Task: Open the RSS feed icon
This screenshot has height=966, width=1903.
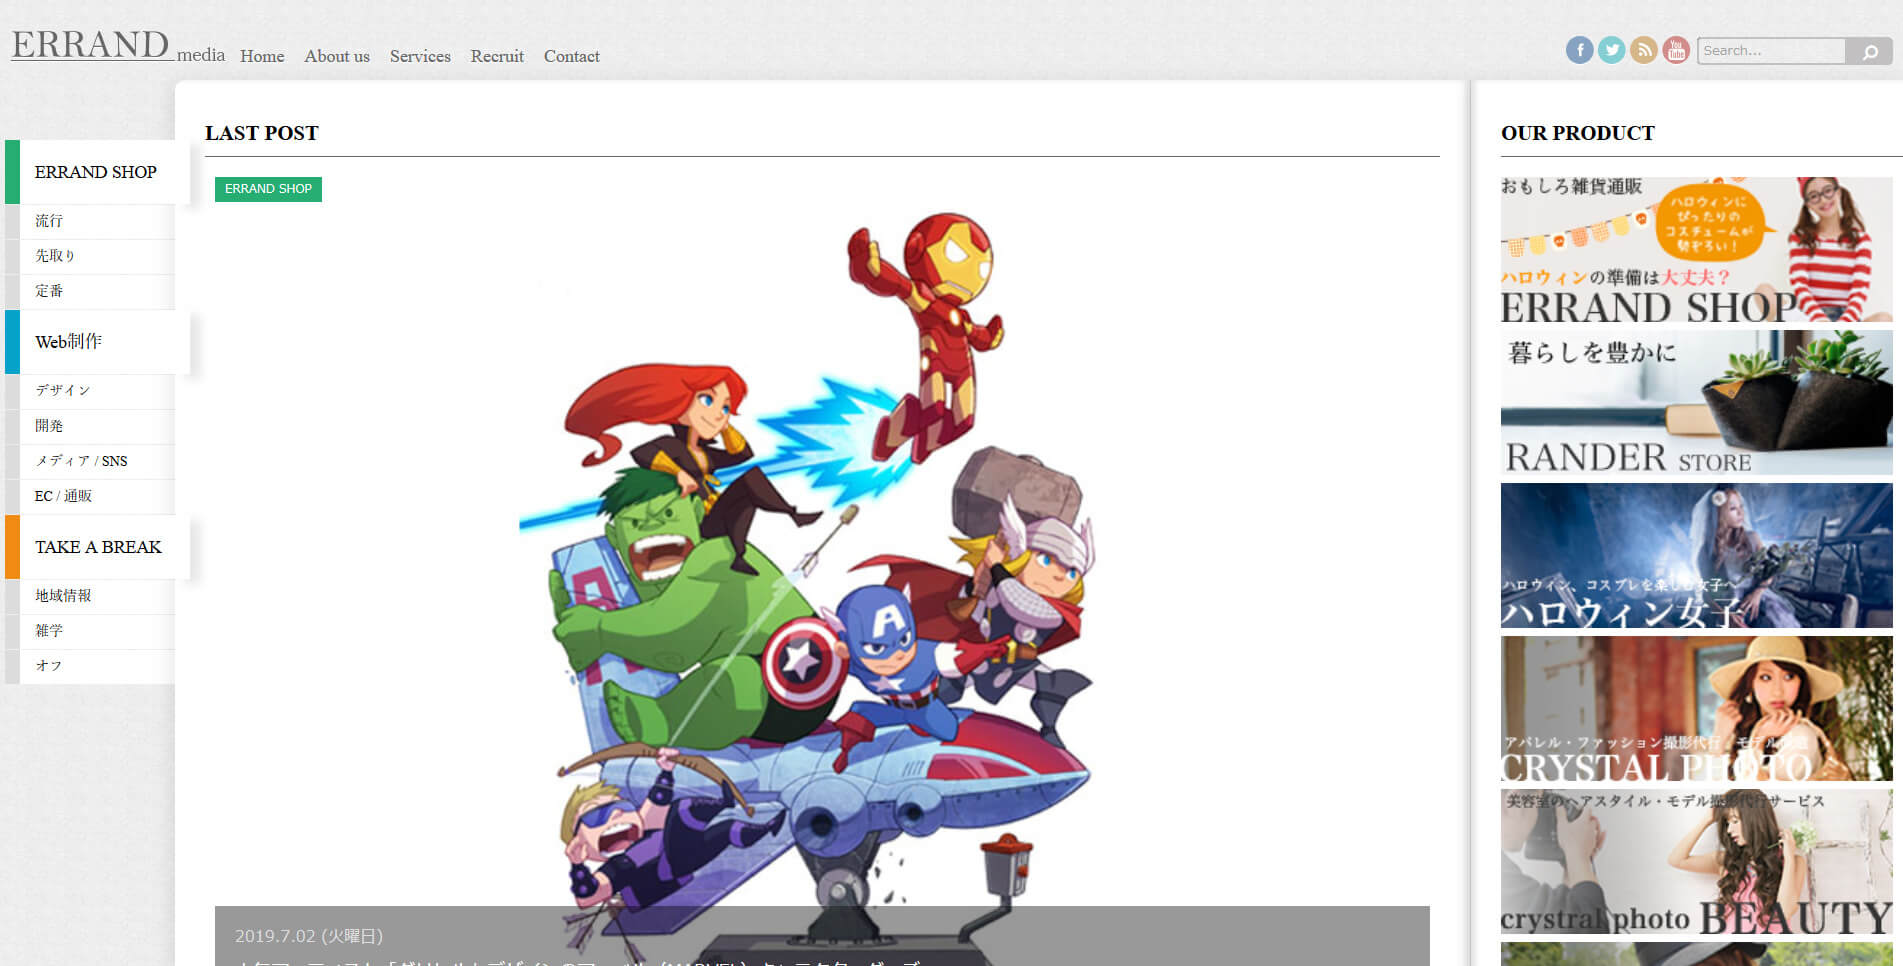Action: pos(1643,50)
